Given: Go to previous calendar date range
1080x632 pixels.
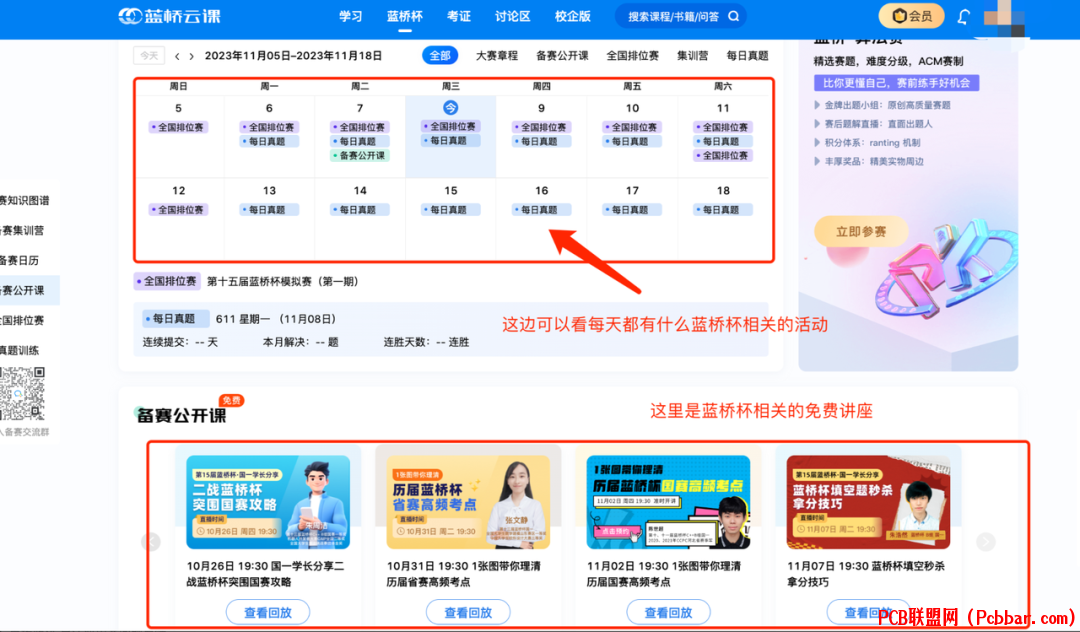Looking at the screenshot, I should [177, 56].
